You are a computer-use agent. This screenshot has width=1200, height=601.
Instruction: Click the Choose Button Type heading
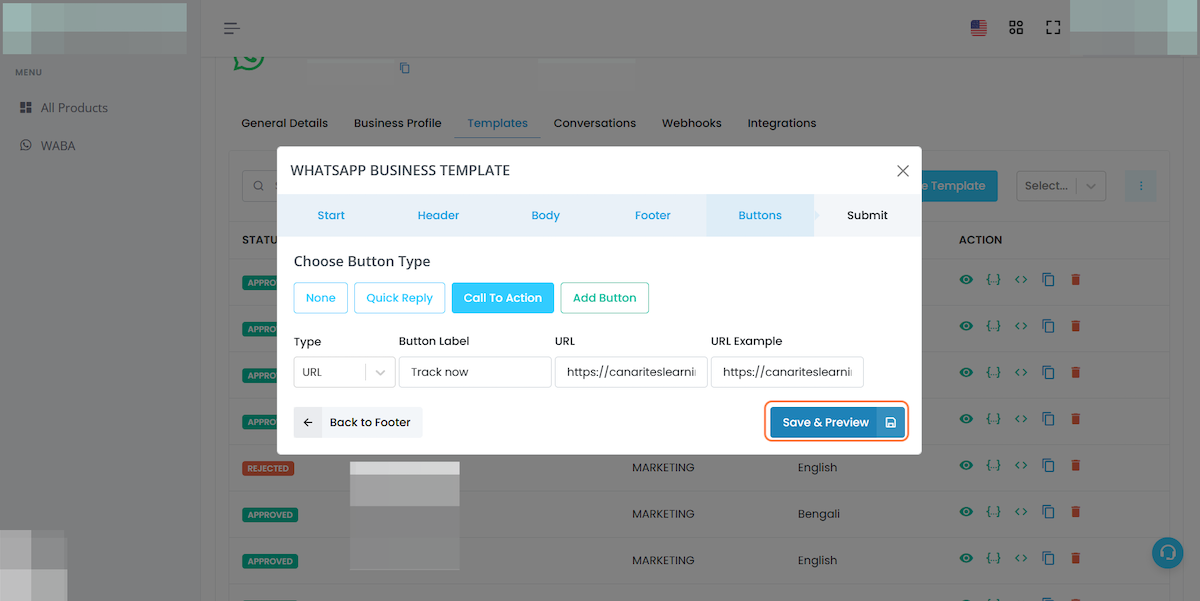point(362,262)
